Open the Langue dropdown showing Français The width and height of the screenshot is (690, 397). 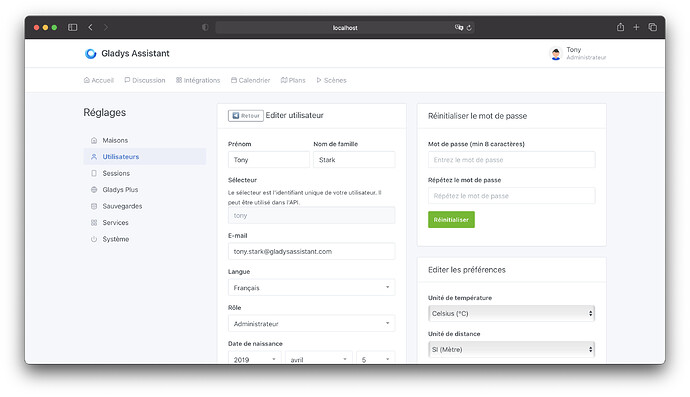click(x=312, y=287)
